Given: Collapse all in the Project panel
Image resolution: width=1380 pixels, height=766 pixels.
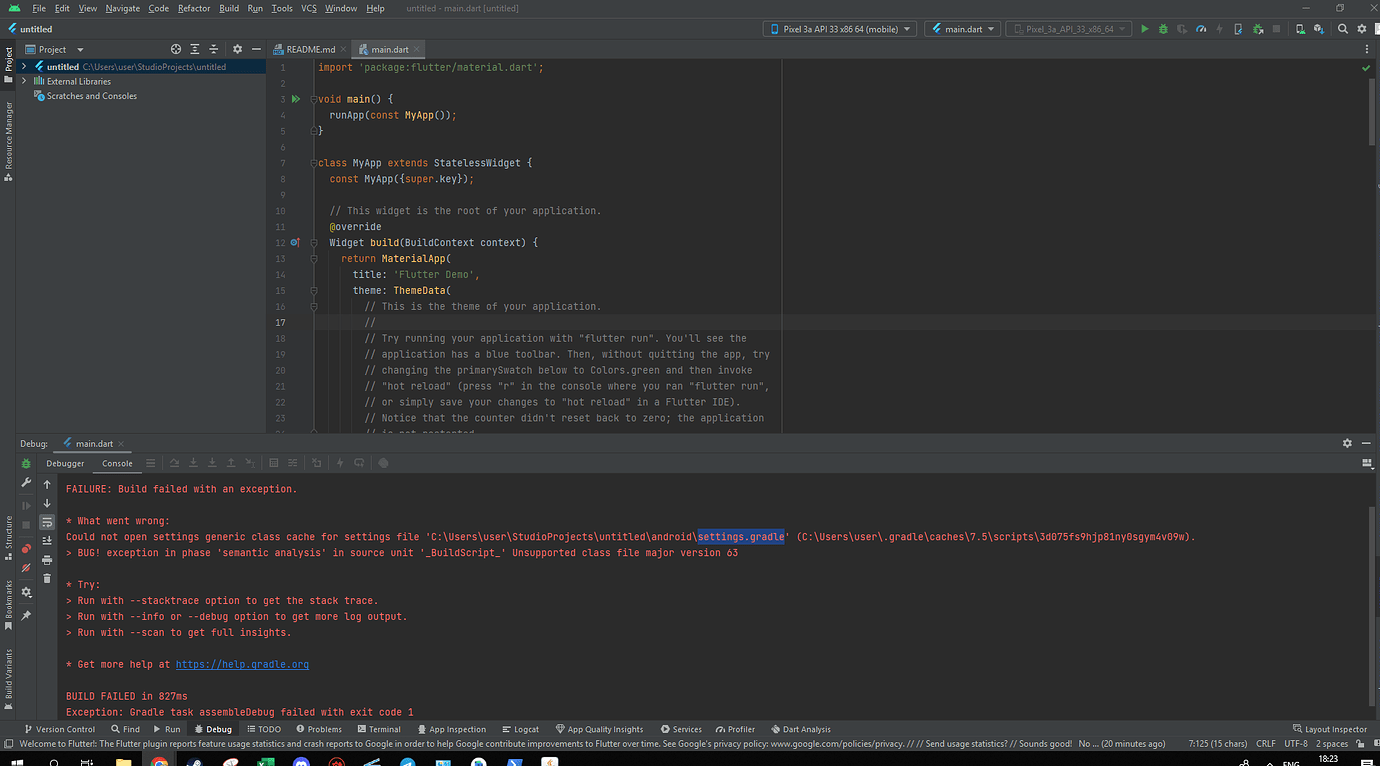Looking at the screenshot, I should (214, 49).
